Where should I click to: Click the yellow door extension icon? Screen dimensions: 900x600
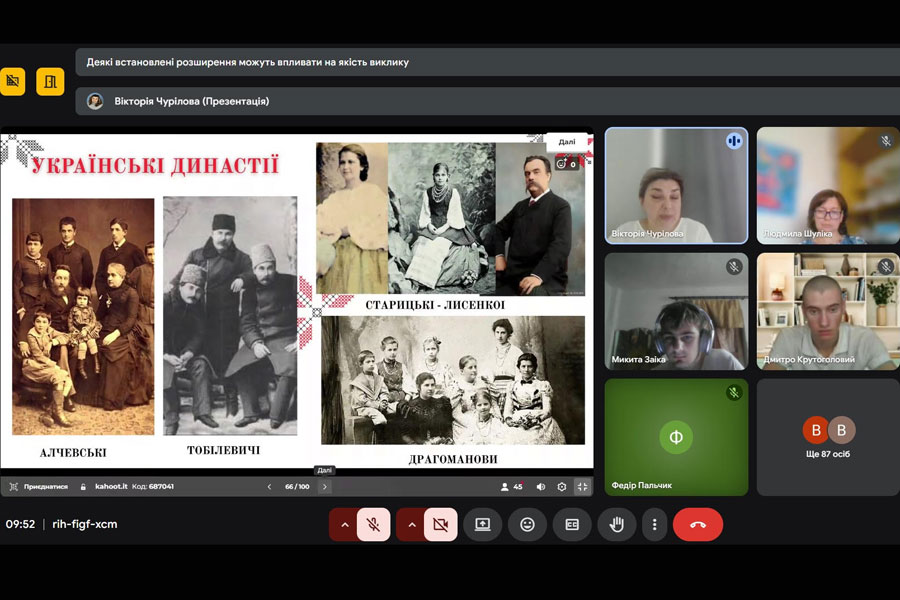tap(50, 81)
